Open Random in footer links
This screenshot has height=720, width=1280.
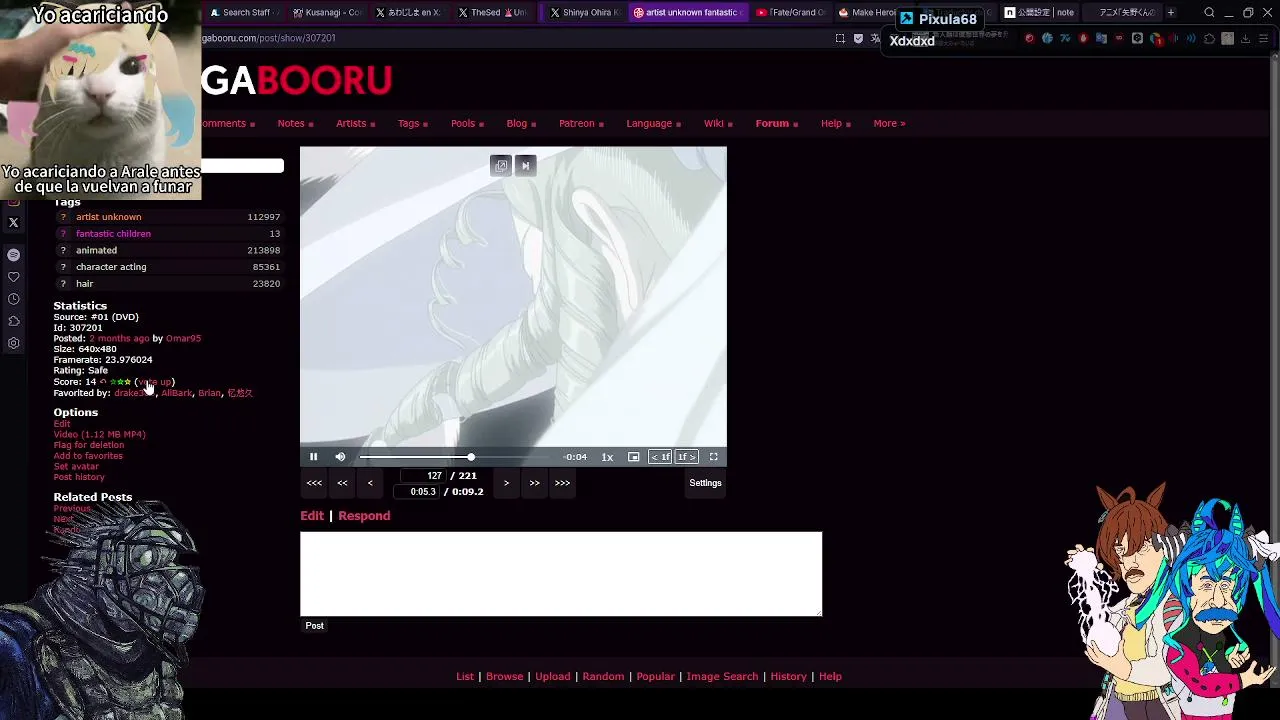603,677
